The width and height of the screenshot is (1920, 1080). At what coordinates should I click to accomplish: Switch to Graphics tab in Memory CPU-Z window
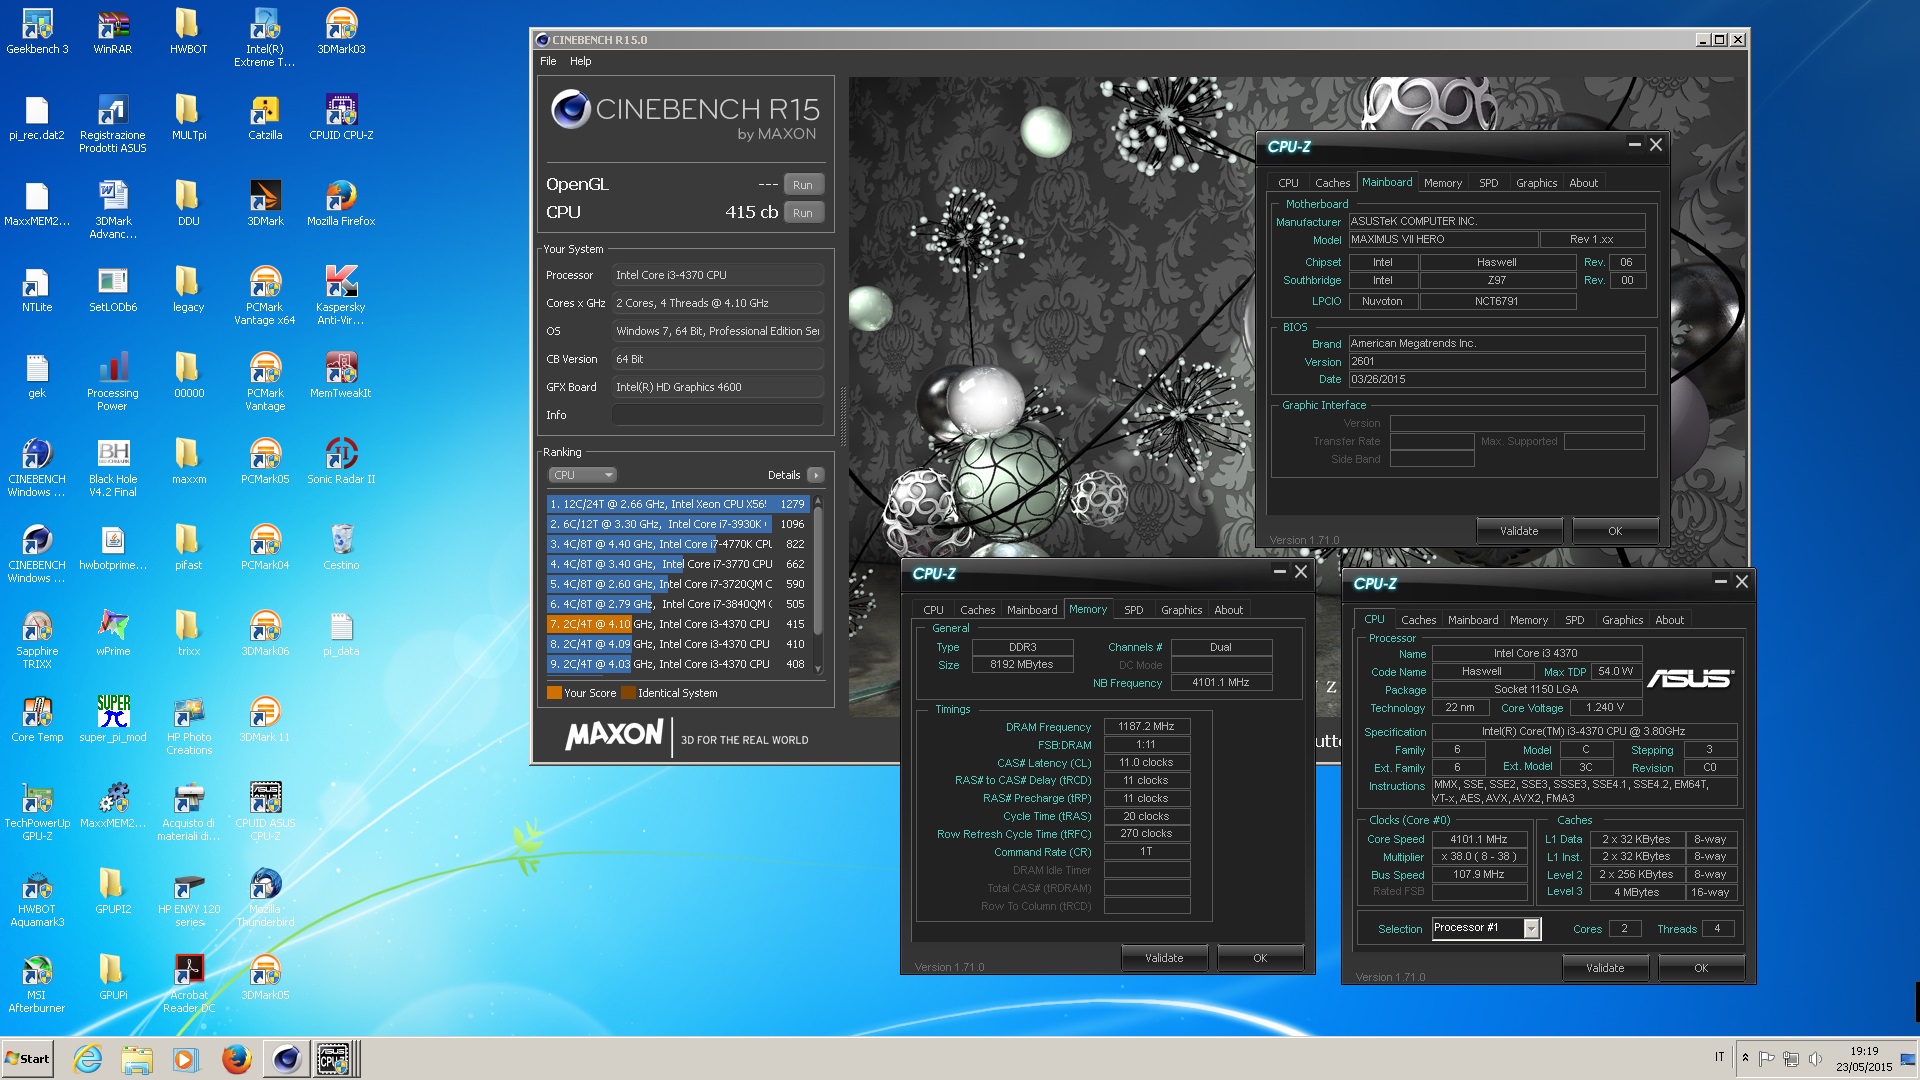click(1181, 610)
